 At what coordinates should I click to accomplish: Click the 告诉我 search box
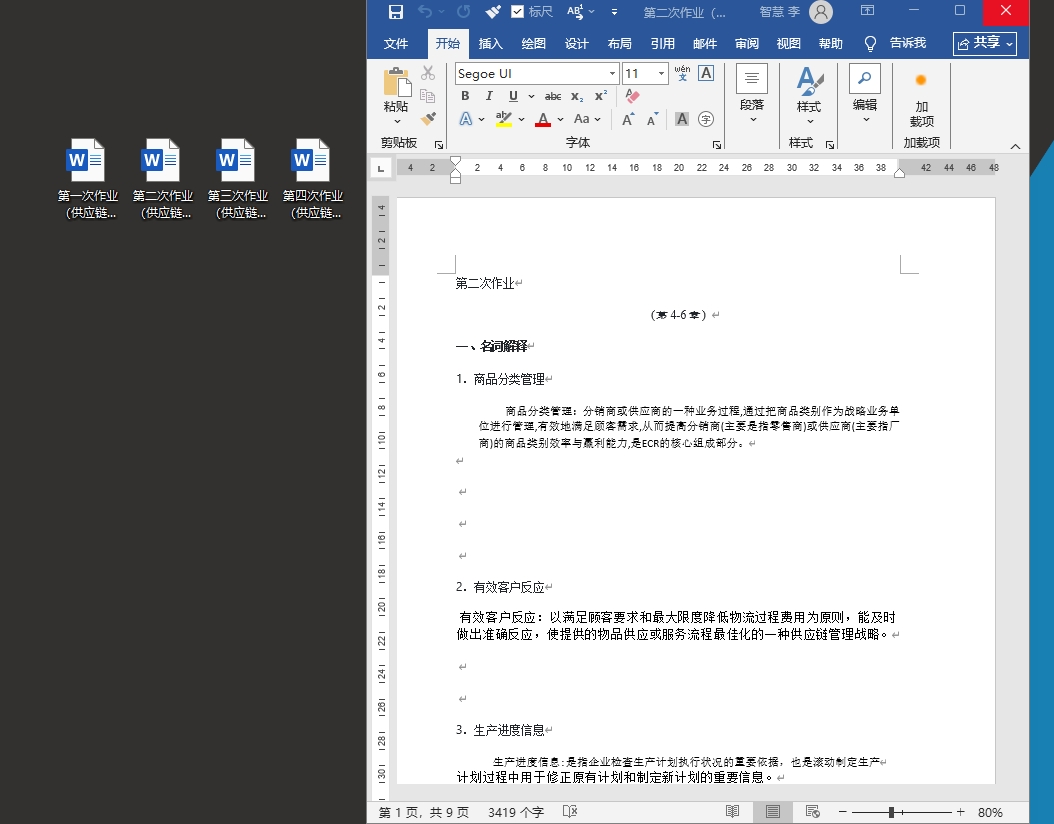(895, 44)
